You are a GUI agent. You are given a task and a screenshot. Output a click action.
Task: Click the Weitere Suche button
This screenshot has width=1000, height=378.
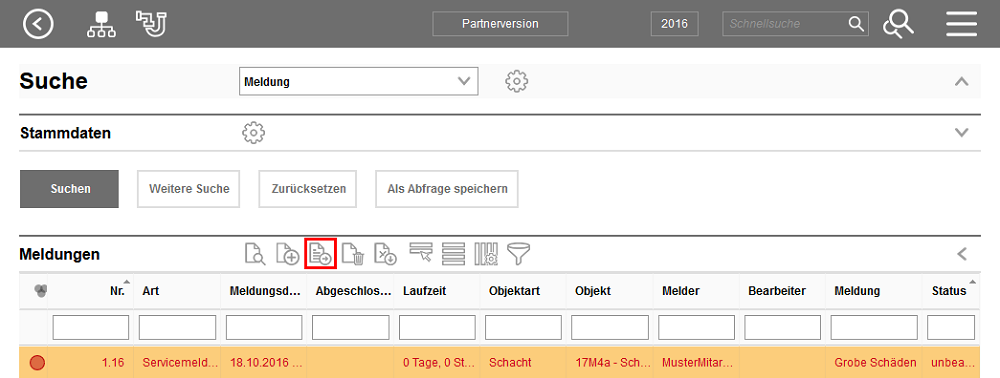click(x=189, y=189)
